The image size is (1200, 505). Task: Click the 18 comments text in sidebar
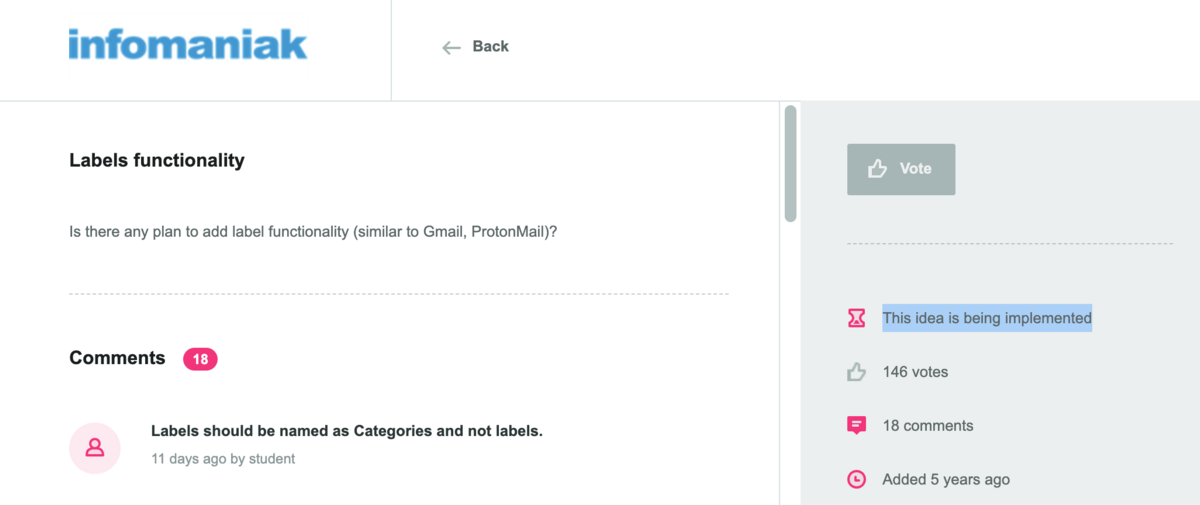click(928, 425)
